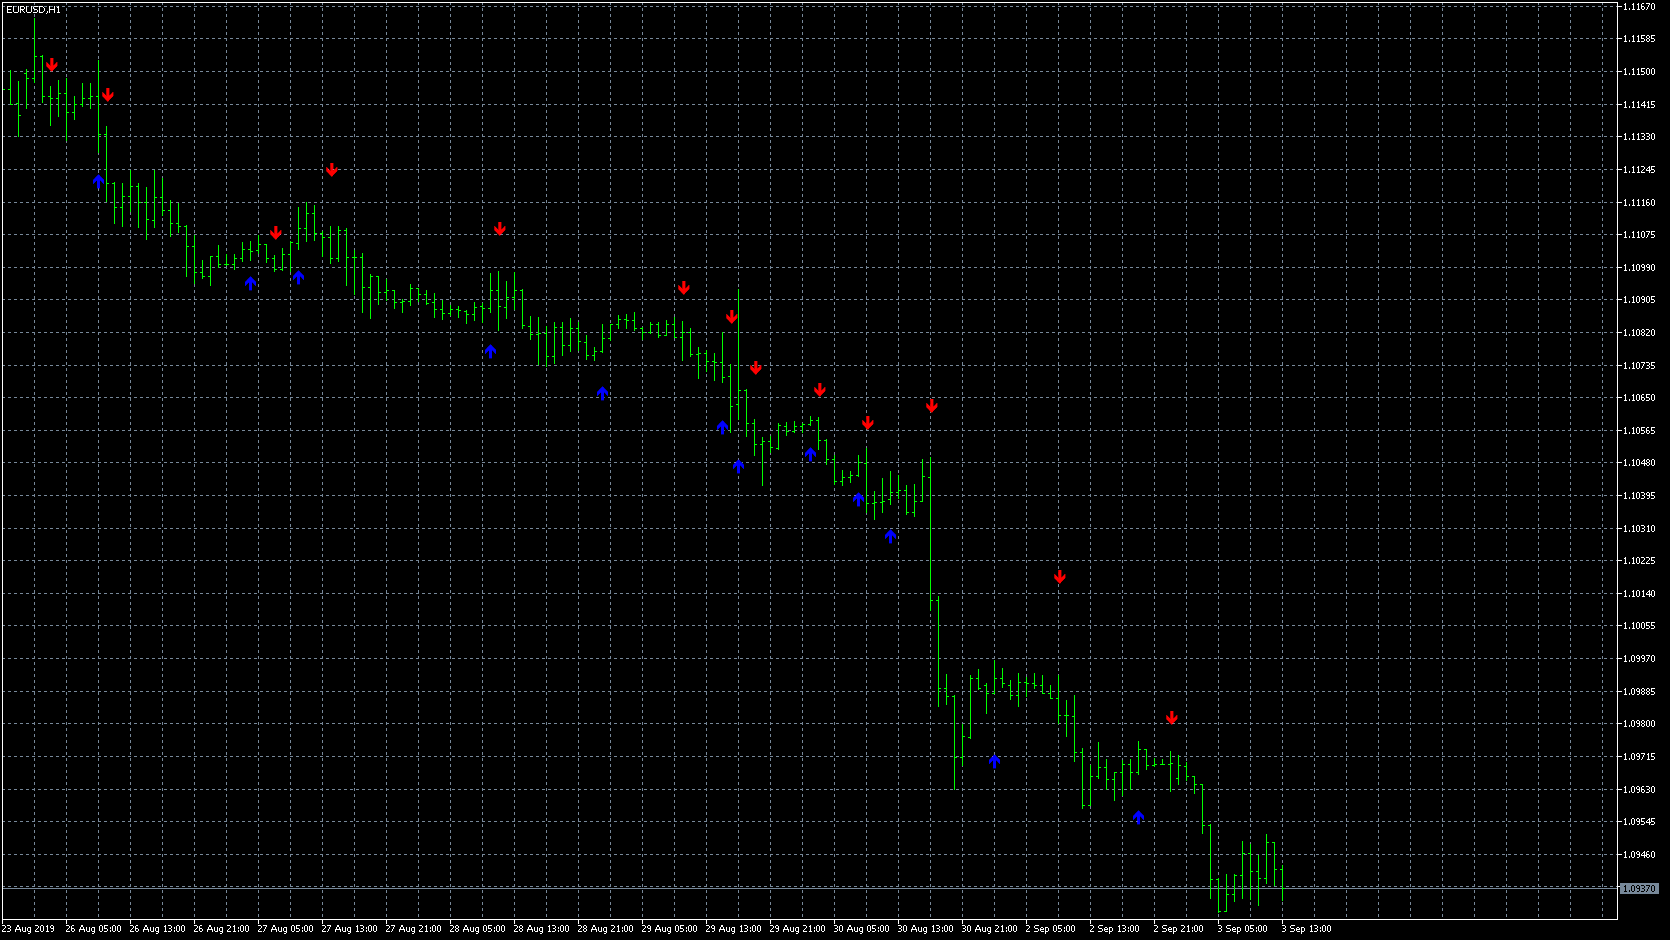The image size is (1670, 940).
Task: Select the highlighted current price 1.09370 label
Action: (x=1639, y=888)
